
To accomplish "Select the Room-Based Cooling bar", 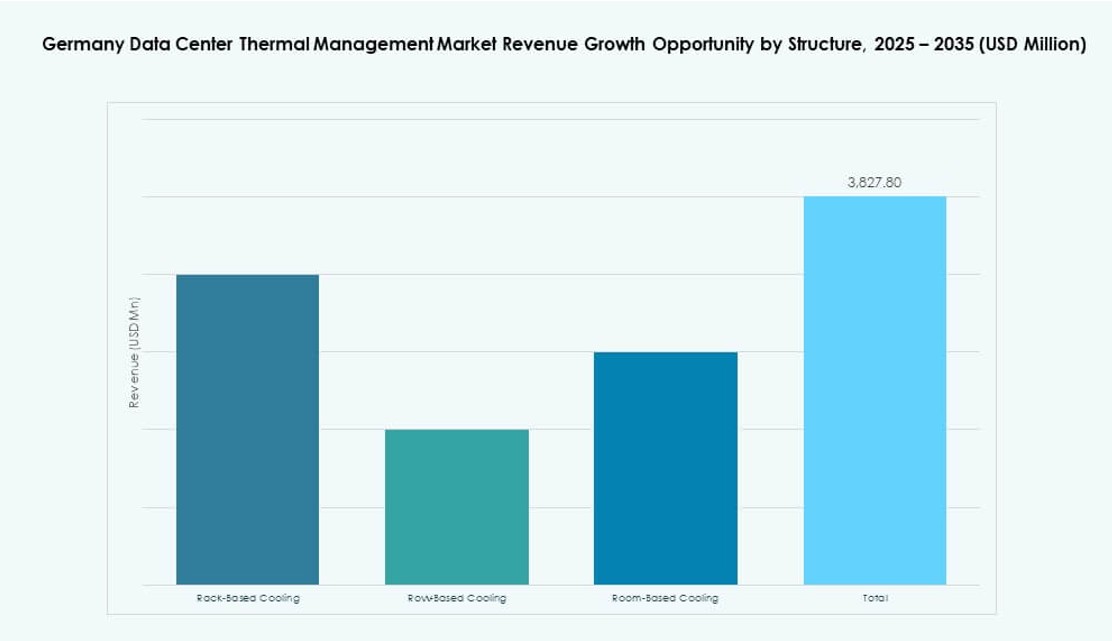I will click(665, 468).
